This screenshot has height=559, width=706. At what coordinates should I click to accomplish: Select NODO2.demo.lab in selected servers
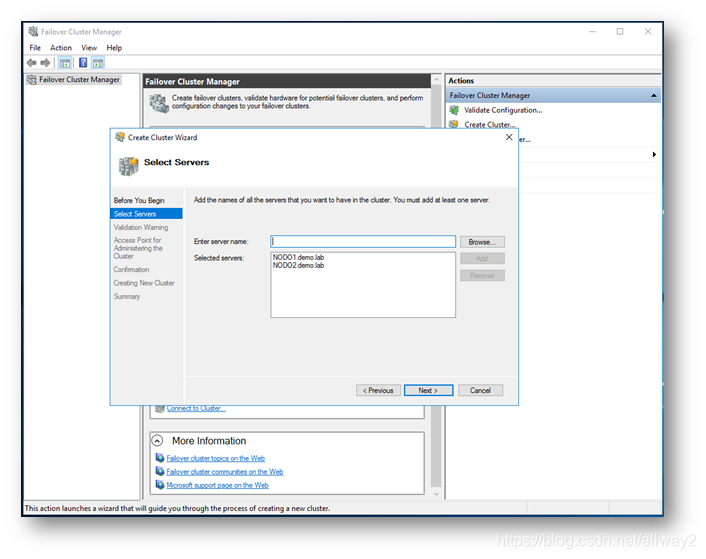click(299, 266)
